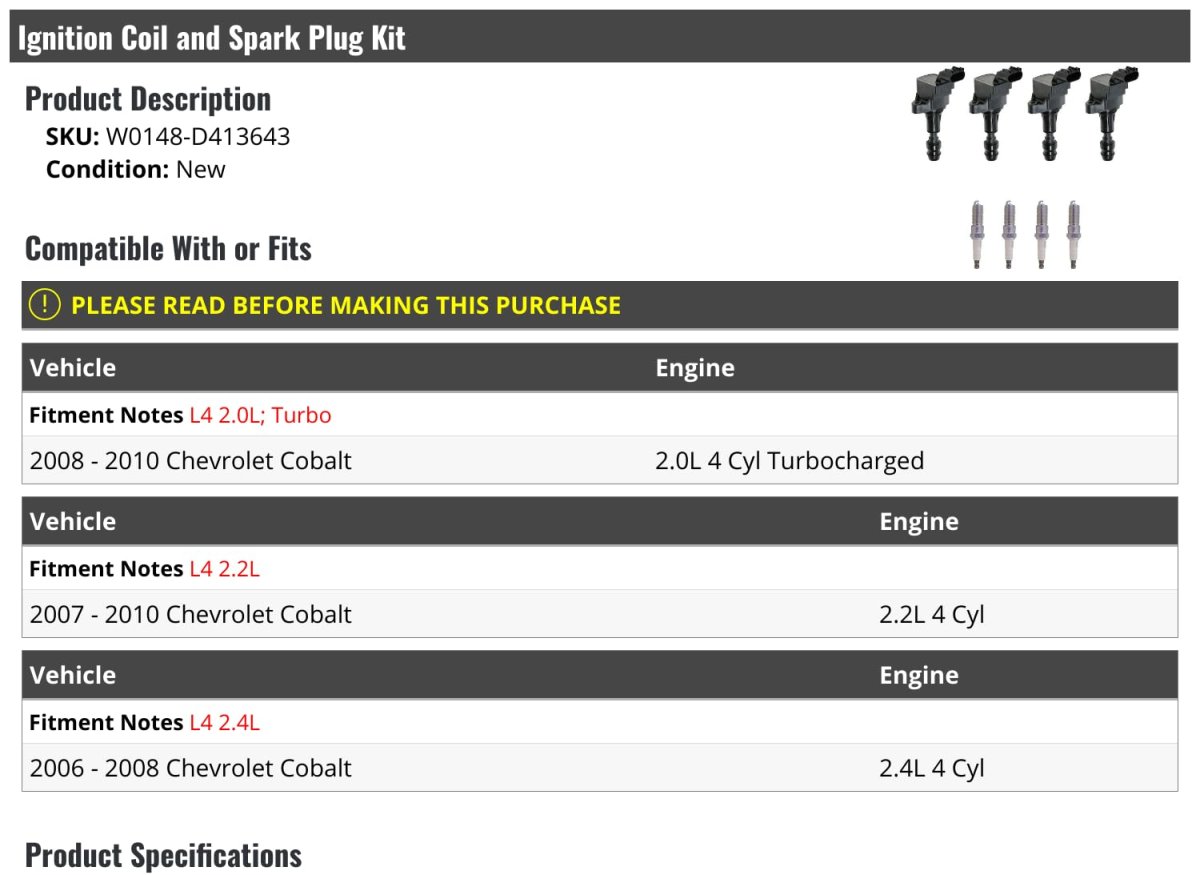Select the SKU number W0148-D413643
Image resolution: width=1200 pixels, height=875 pixels.
pos(198,136)
